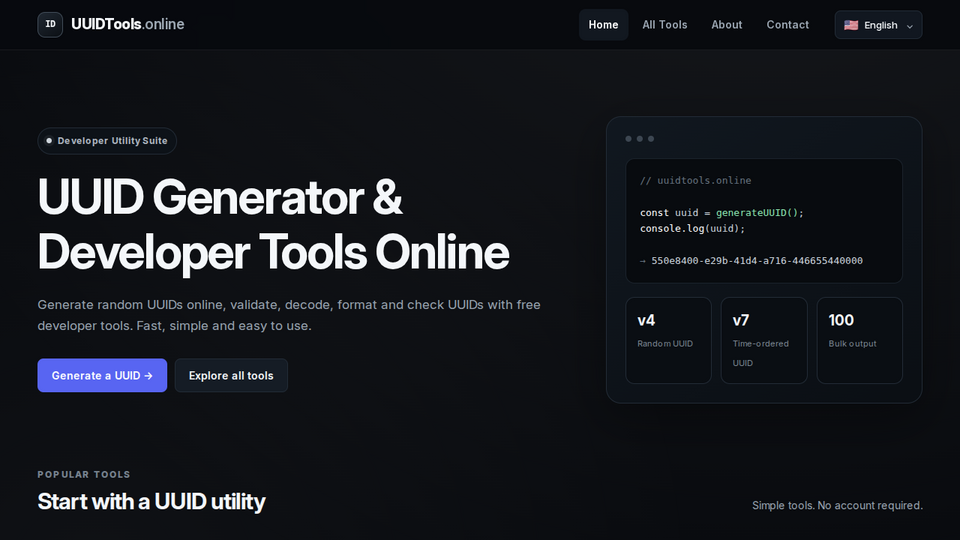Select the Developer Utility Suite badge
Viewport: 960px width, 540px height.
[x=107, y=141]
